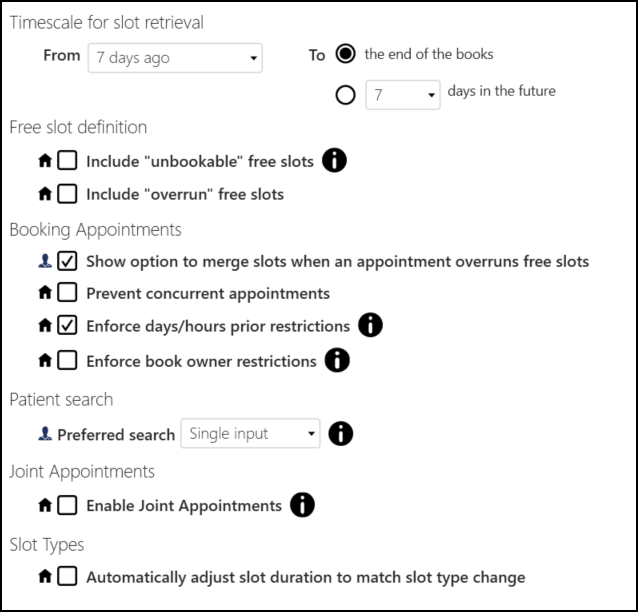638x612 pixels.
Task: Click house icon beside Prevent concurrent appointments
Action: pos(44,293)
